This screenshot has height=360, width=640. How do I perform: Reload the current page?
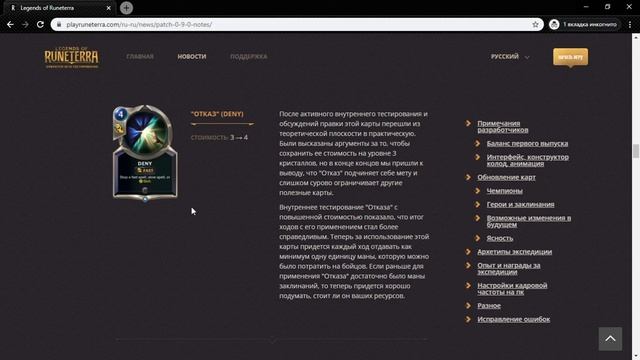(x=40, y=24)
